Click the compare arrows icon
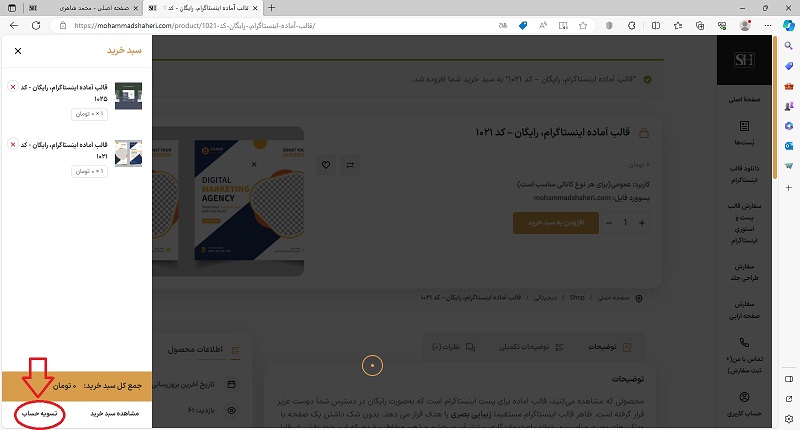 (x=350, y=165)
